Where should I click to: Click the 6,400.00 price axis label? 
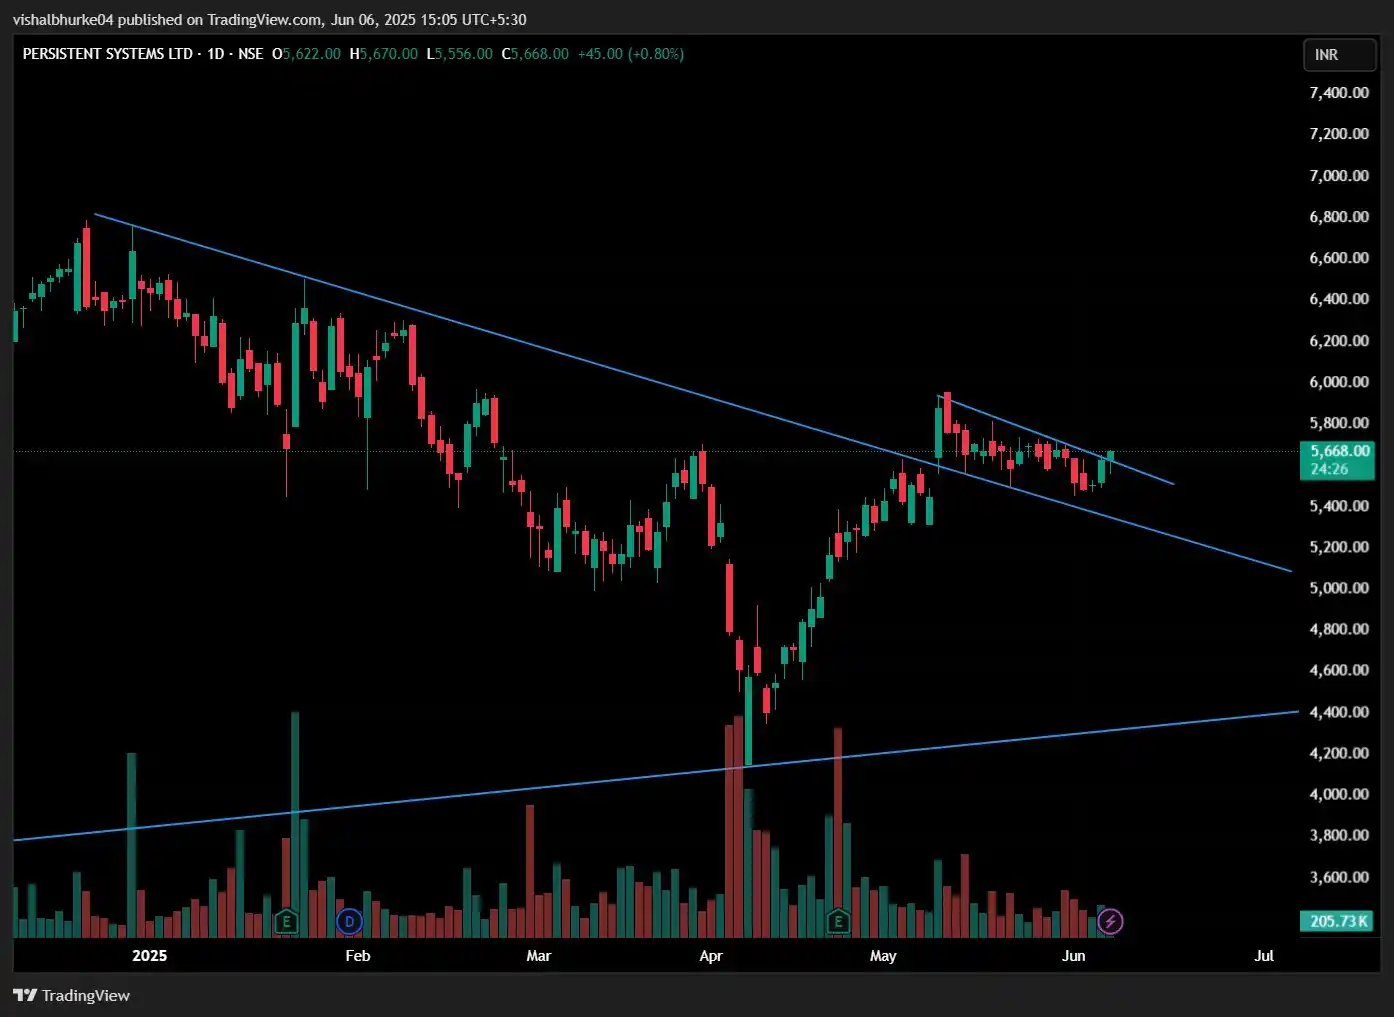click(1339, 298)
